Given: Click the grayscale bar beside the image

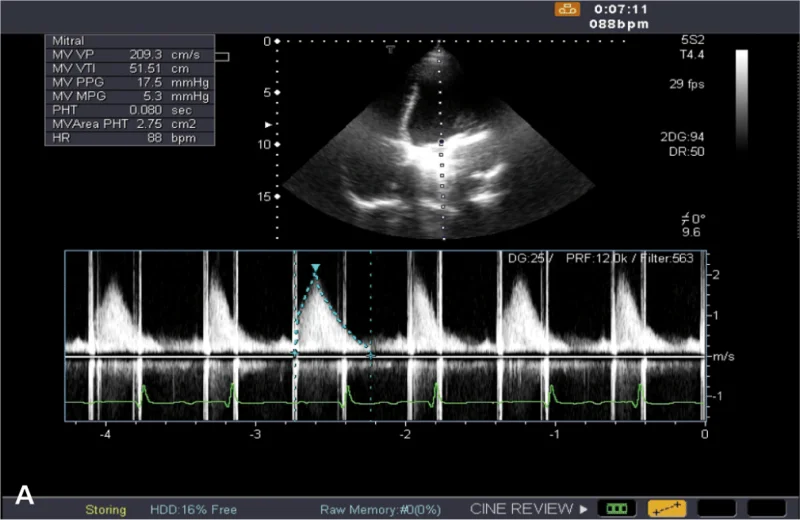Looking at the screenshot, I should (x=742, y=100).
